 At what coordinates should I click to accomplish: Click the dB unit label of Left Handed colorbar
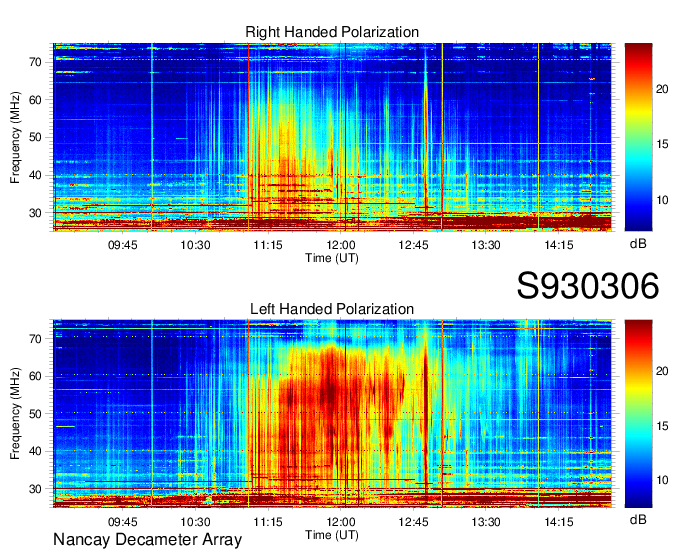[x=638, y=519]
